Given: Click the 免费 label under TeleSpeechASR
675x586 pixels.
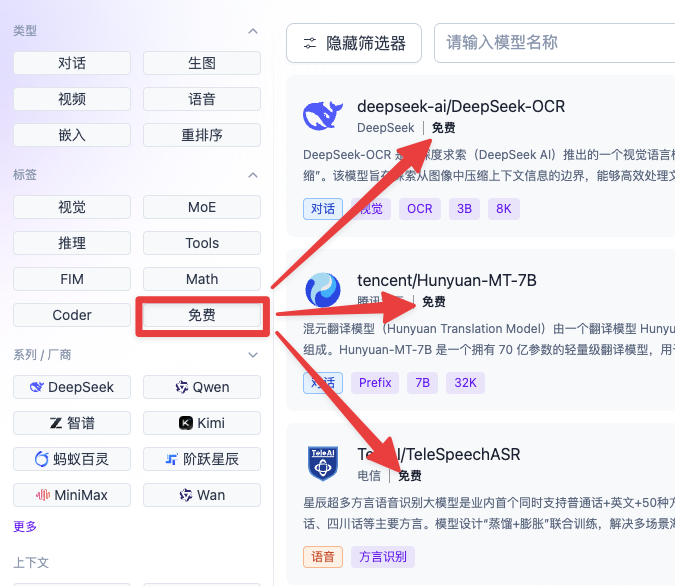Looking at the screenshot, I should coord(410,476).
